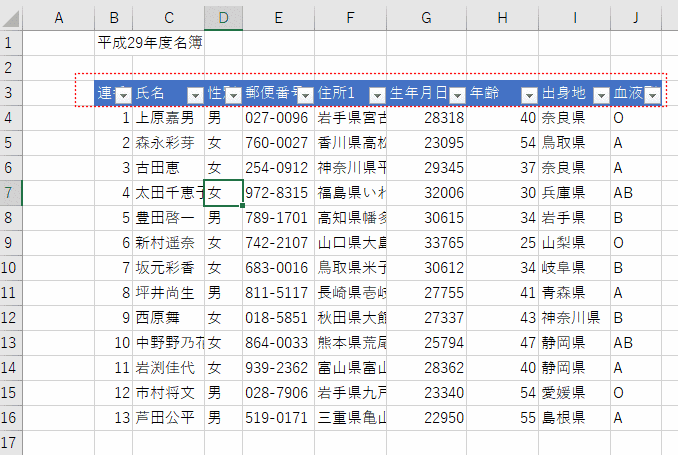Viewport: 678px width, 455px height.
Task: Select the 神奈川県 cell in column I
Action: [x=574, y=318]
